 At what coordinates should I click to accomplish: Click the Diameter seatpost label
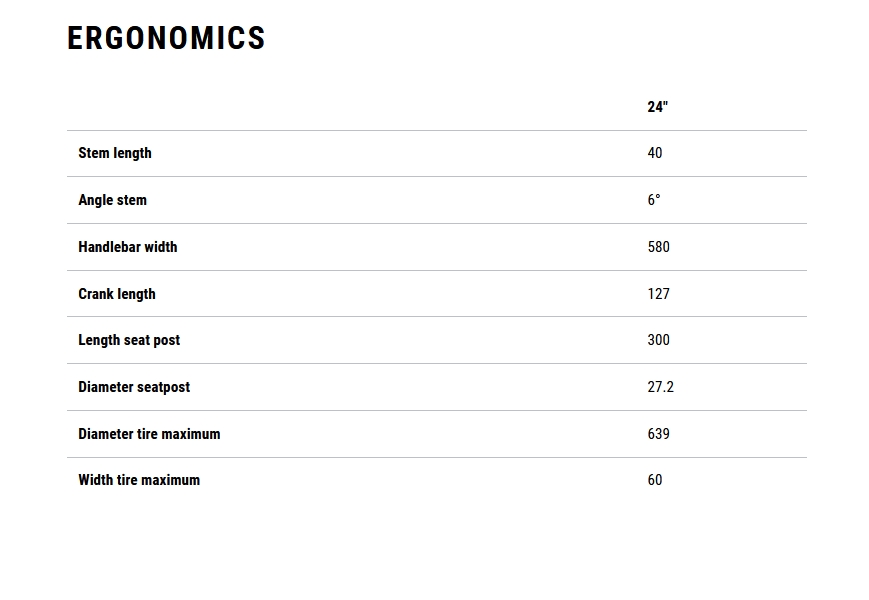tap(134, 387)
